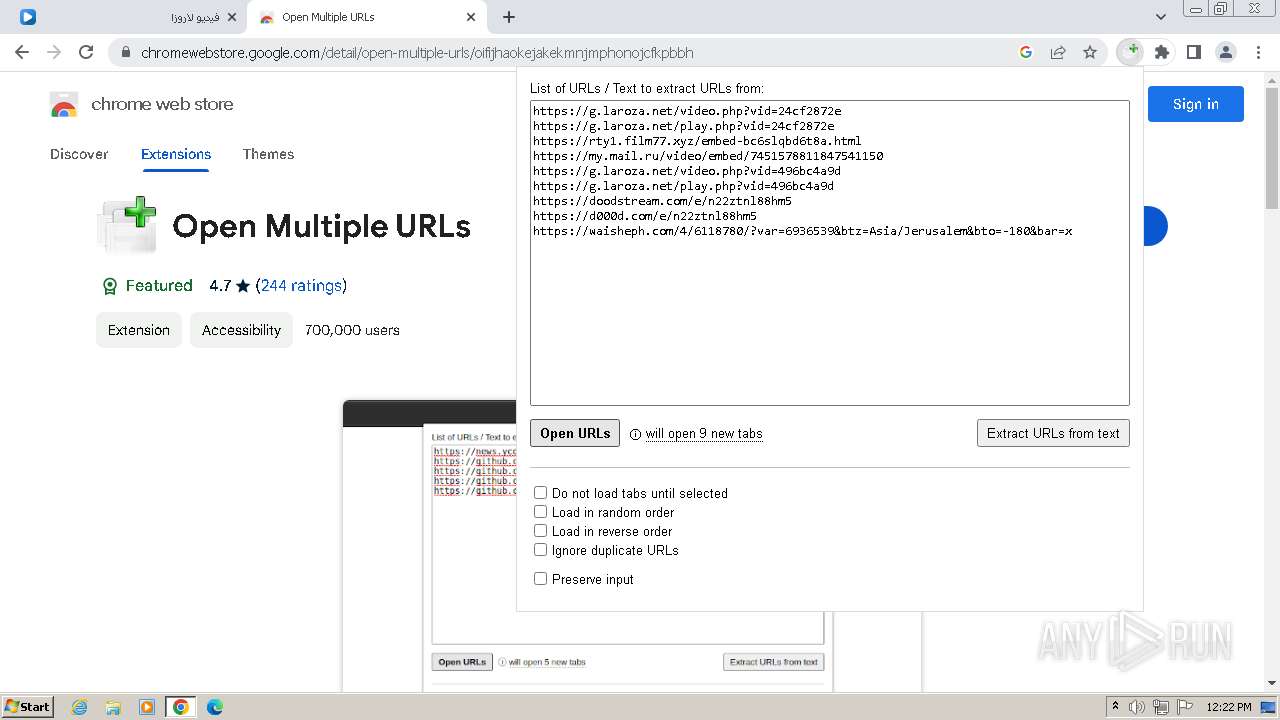Screen dimensions: 1280x720
Task: Click the Accessibility category chip
Action: point(241,330)
